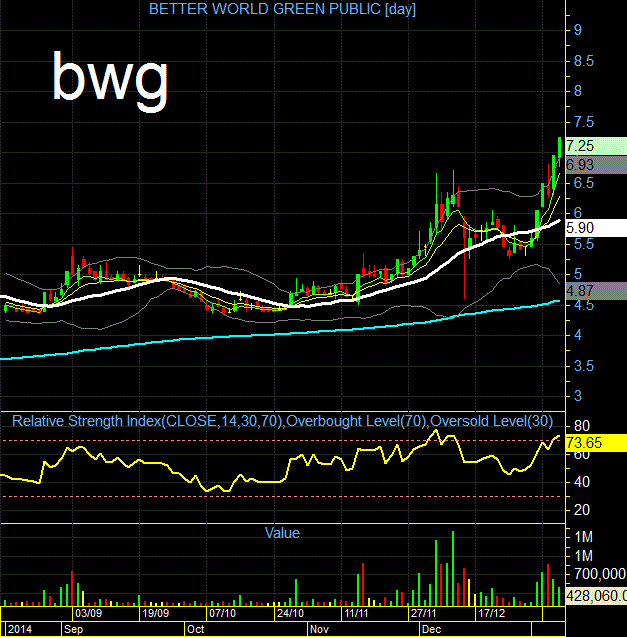Click the 17/12 date marker
The image size is (627, 637).
(x=491, y=613)
